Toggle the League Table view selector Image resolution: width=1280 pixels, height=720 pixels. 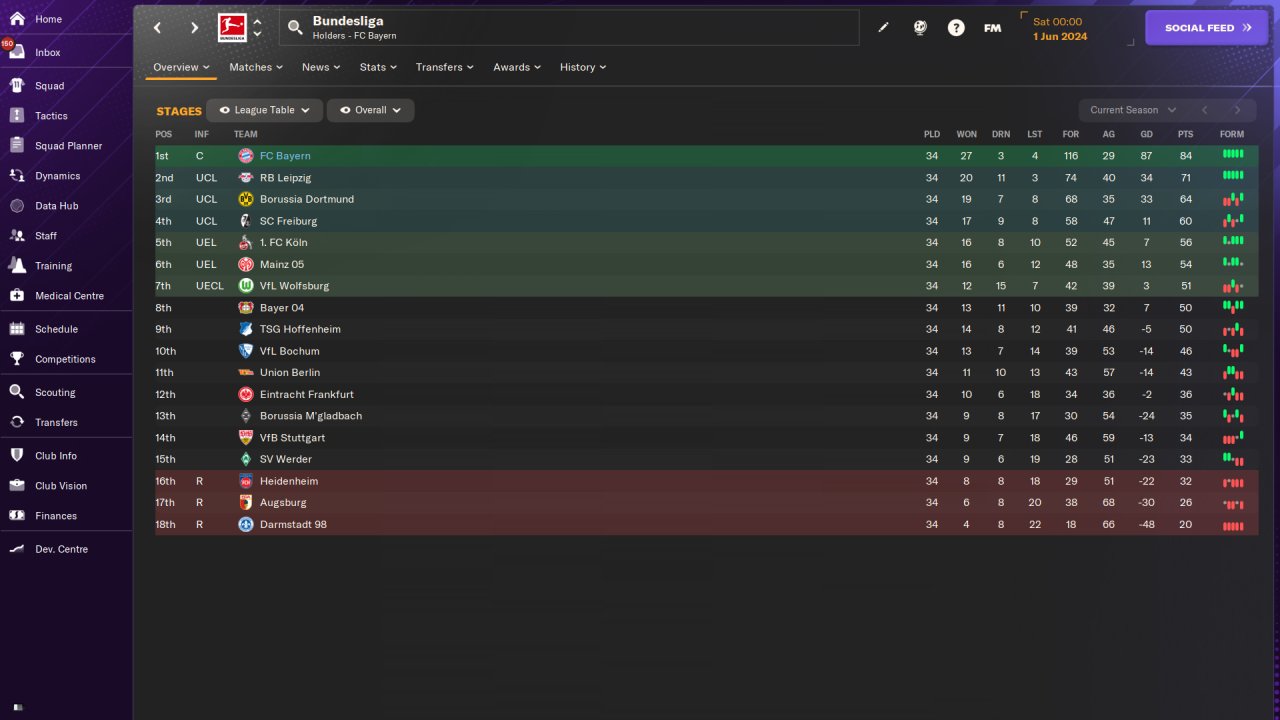264,110
